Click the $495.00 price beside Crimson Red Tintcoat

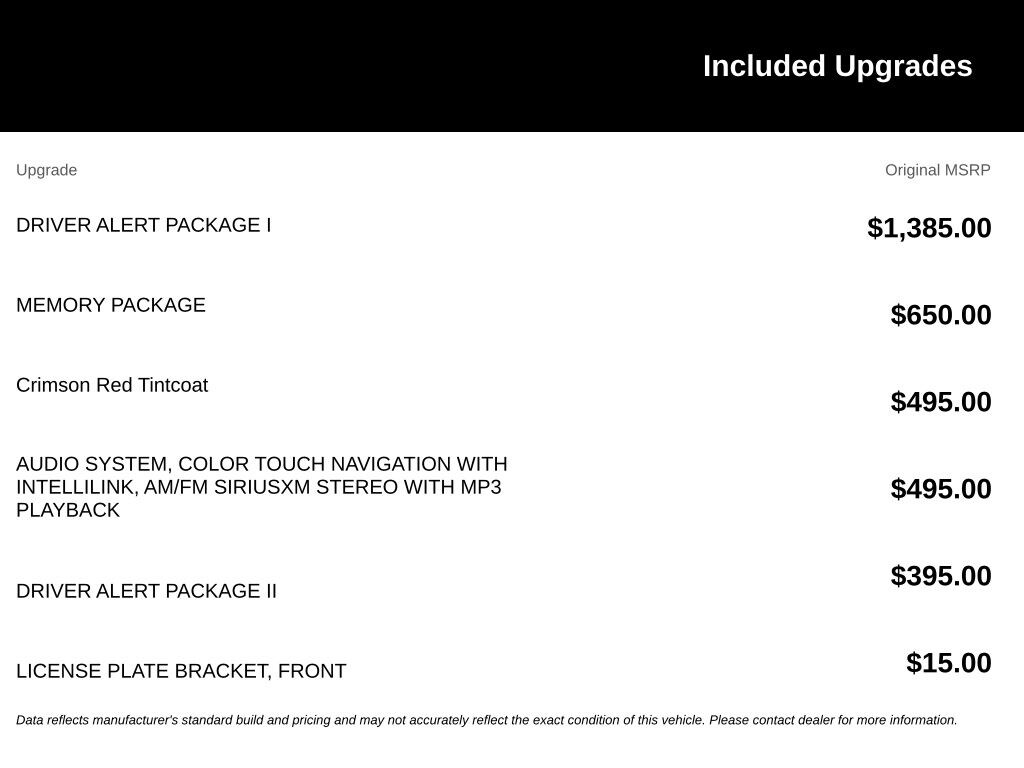(940, 402)
